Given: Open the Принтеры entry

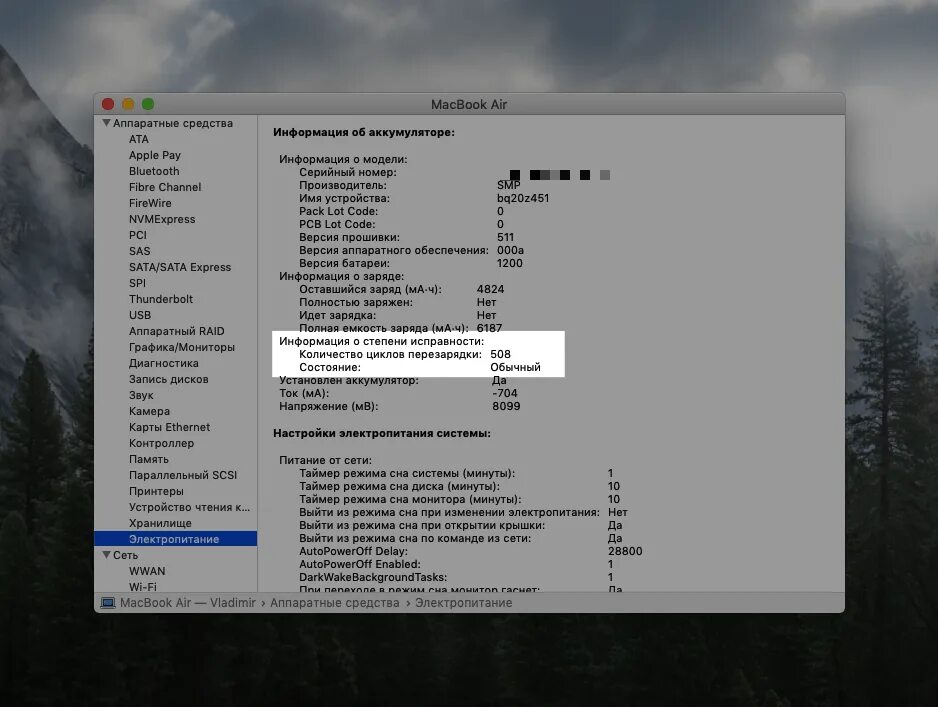Looking at the screenshot, I should 156,491.
